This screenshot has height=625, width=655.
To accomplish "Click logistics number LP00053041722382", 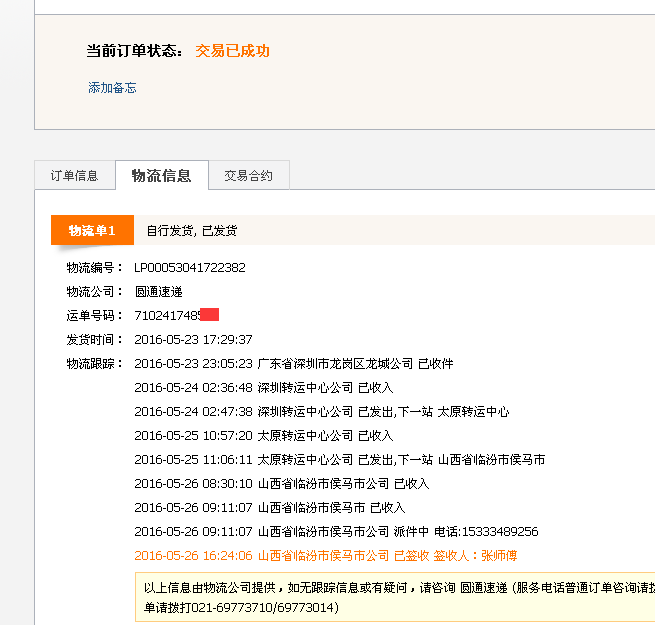I will [x=190, y=268].
